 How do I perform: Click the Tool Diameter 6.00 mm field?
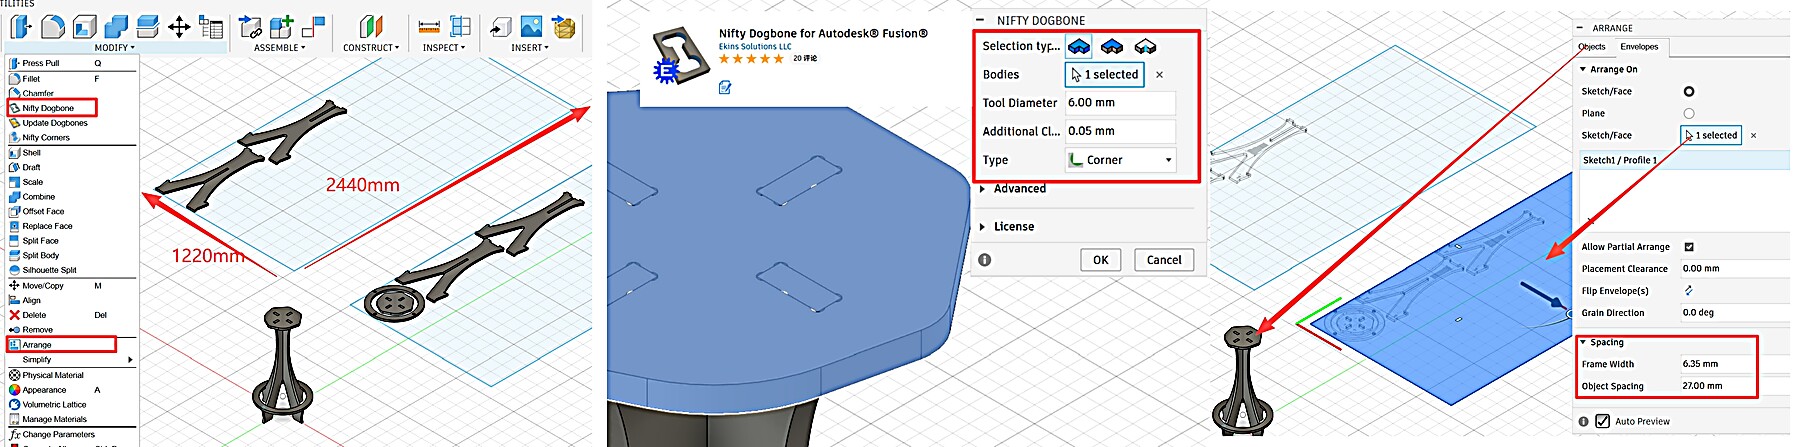pyautogui.click(x=1120, y=103)
